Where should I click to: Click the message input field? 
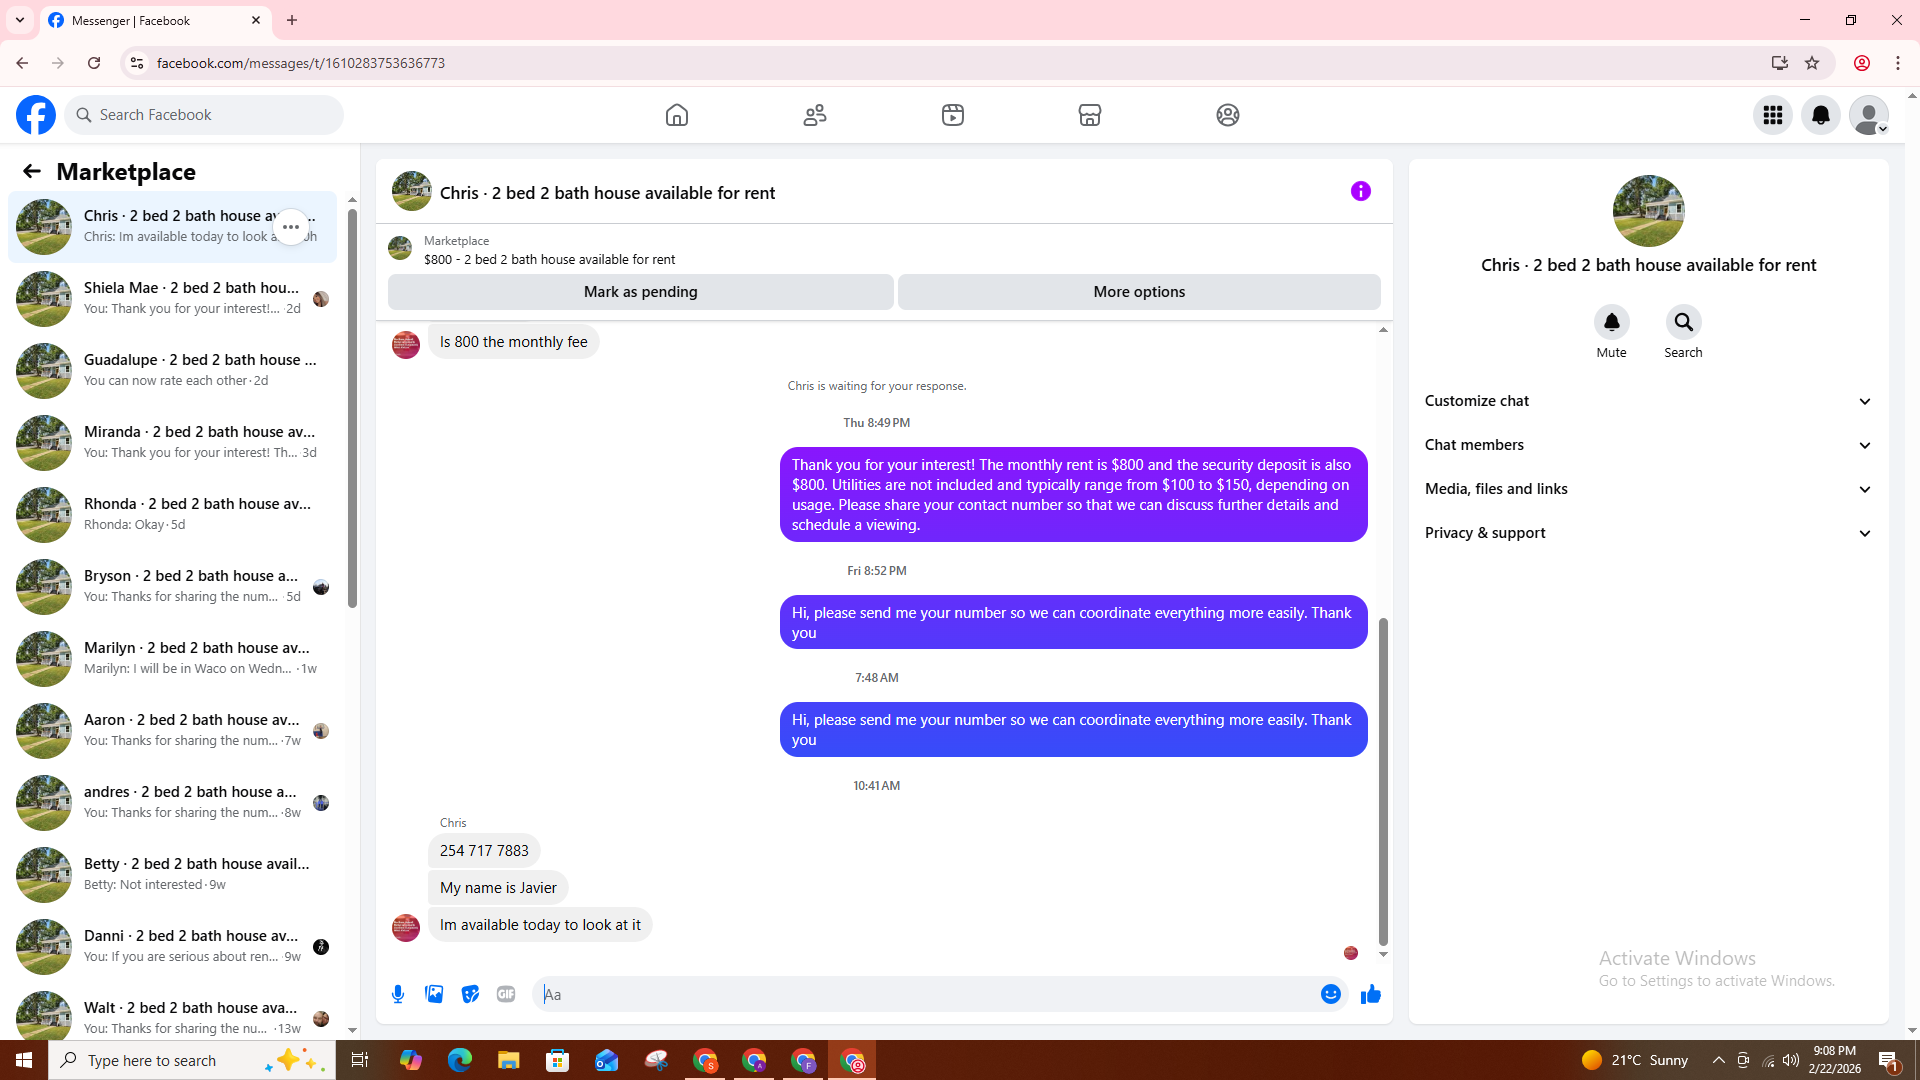coord(926,994)
